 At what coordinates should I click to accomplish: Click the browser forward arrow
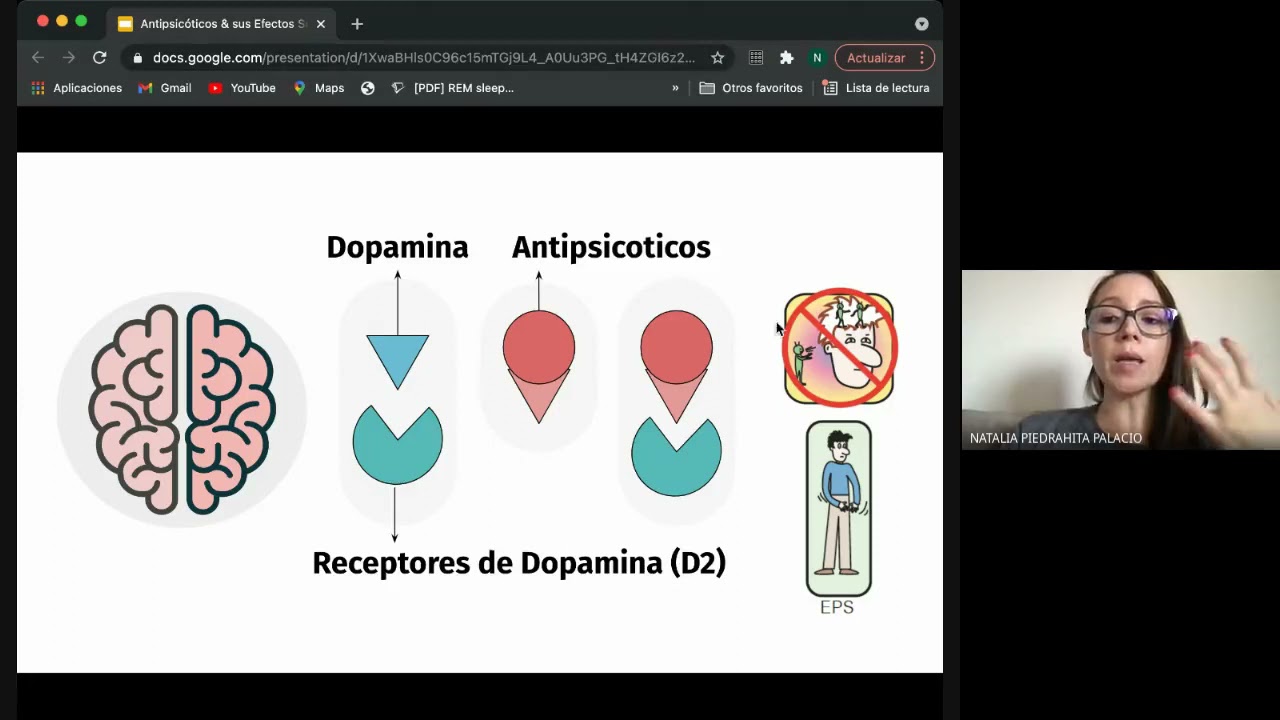point(68,58)
